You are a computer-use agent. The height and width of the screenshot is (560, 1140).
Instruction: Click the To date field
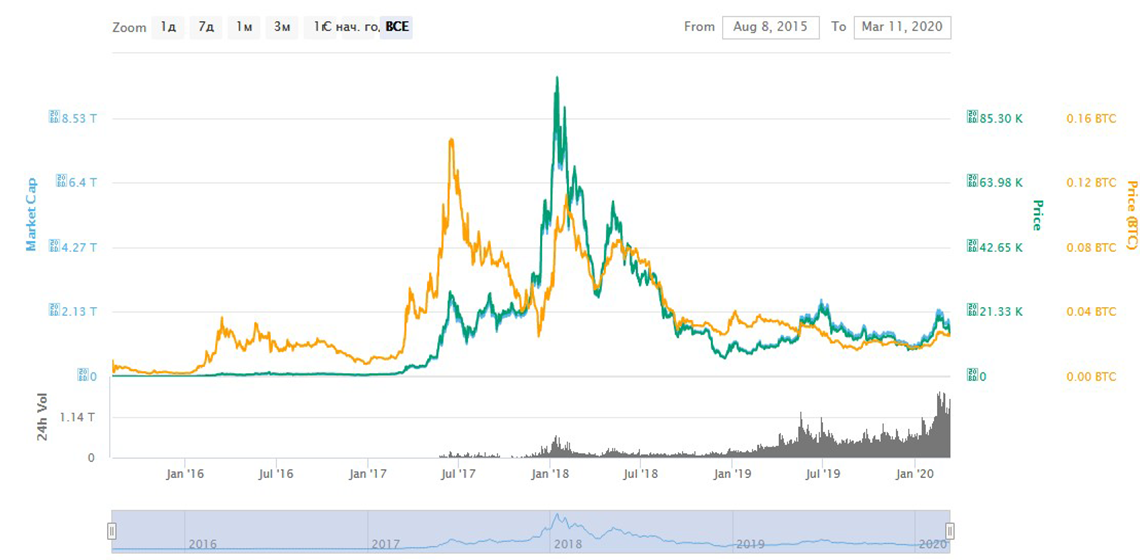(903, 27)
